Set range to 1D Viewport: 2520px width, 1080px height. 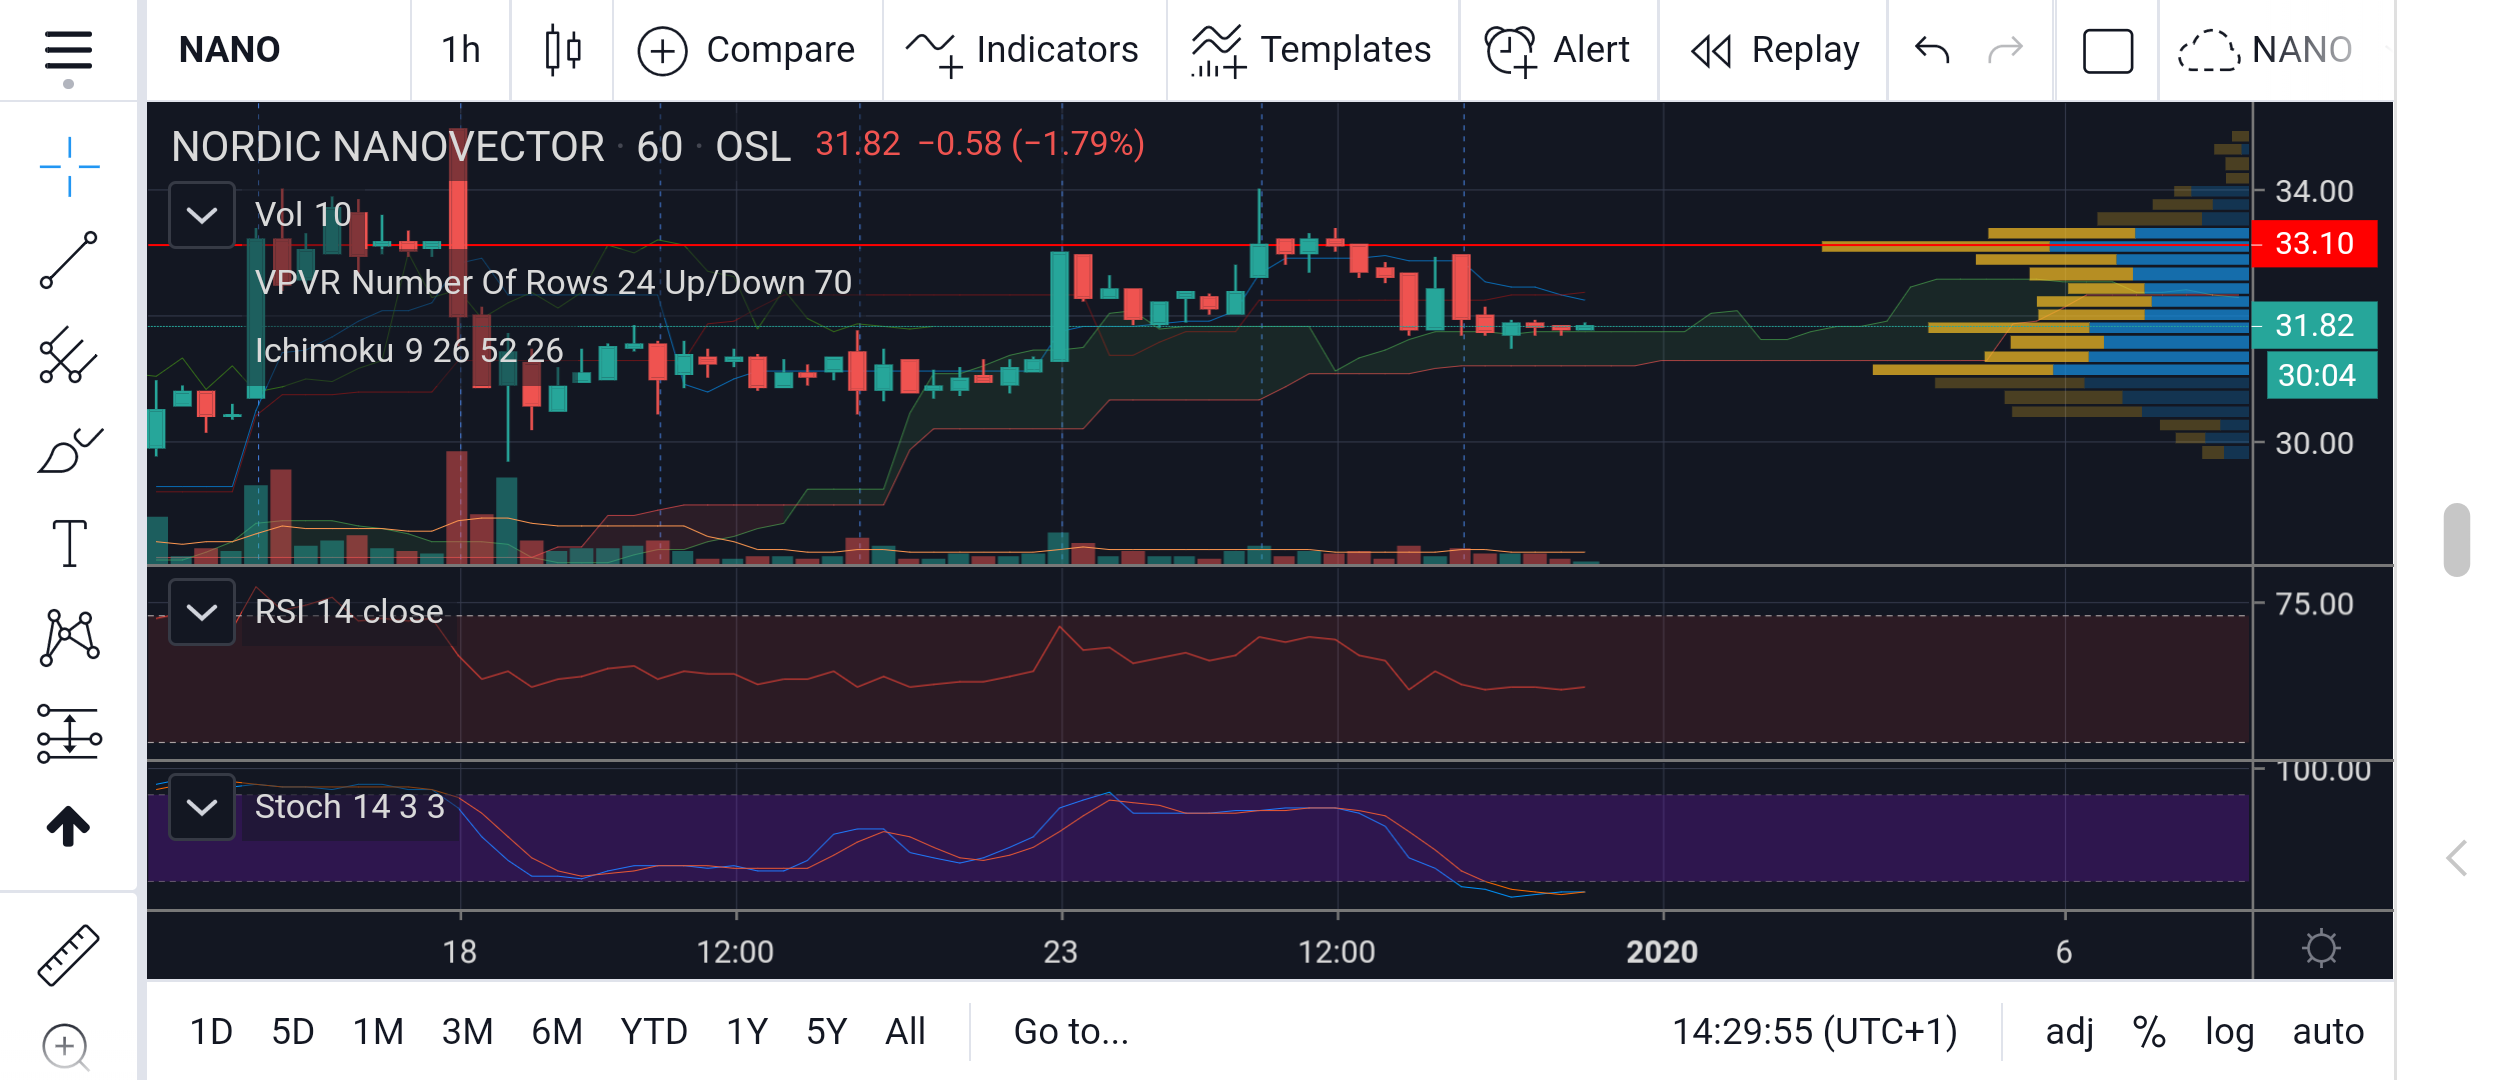click(x=211, y=1031)
